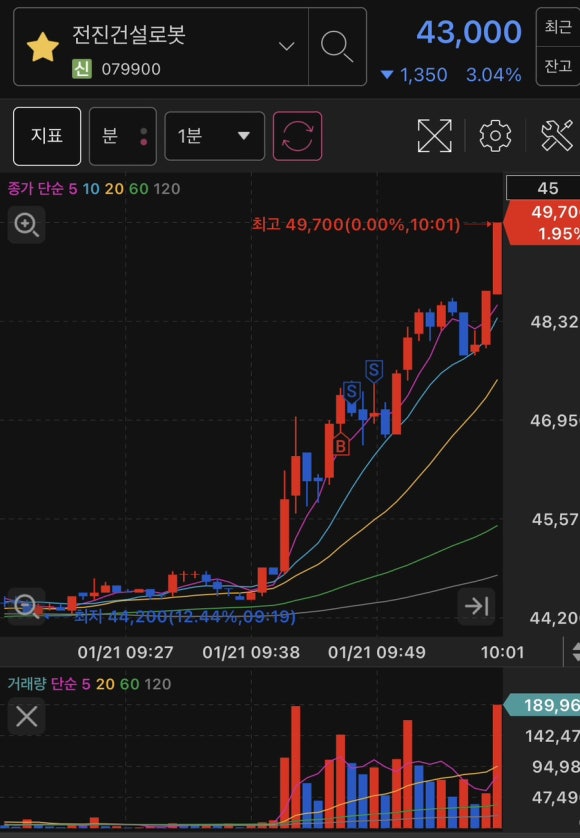Tap the lower S sell marker
The height and width of the screenshot is (838, 580).
(351, 393)
